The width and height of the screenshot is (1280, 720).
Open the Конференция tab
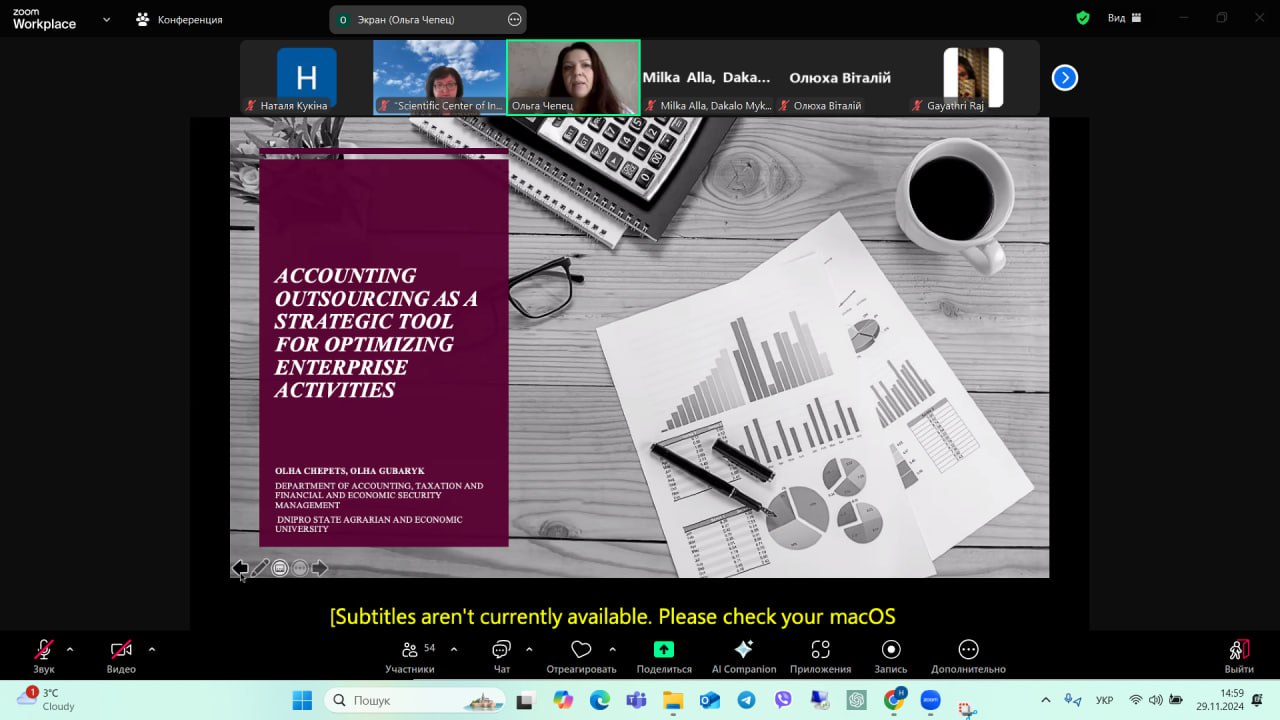180,19
